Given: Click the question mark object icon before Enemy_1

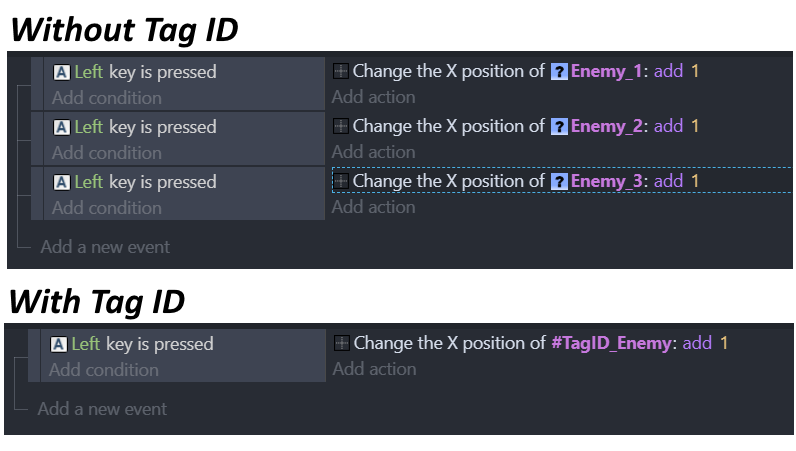Looking at the screenshot, I should point(559,72).
